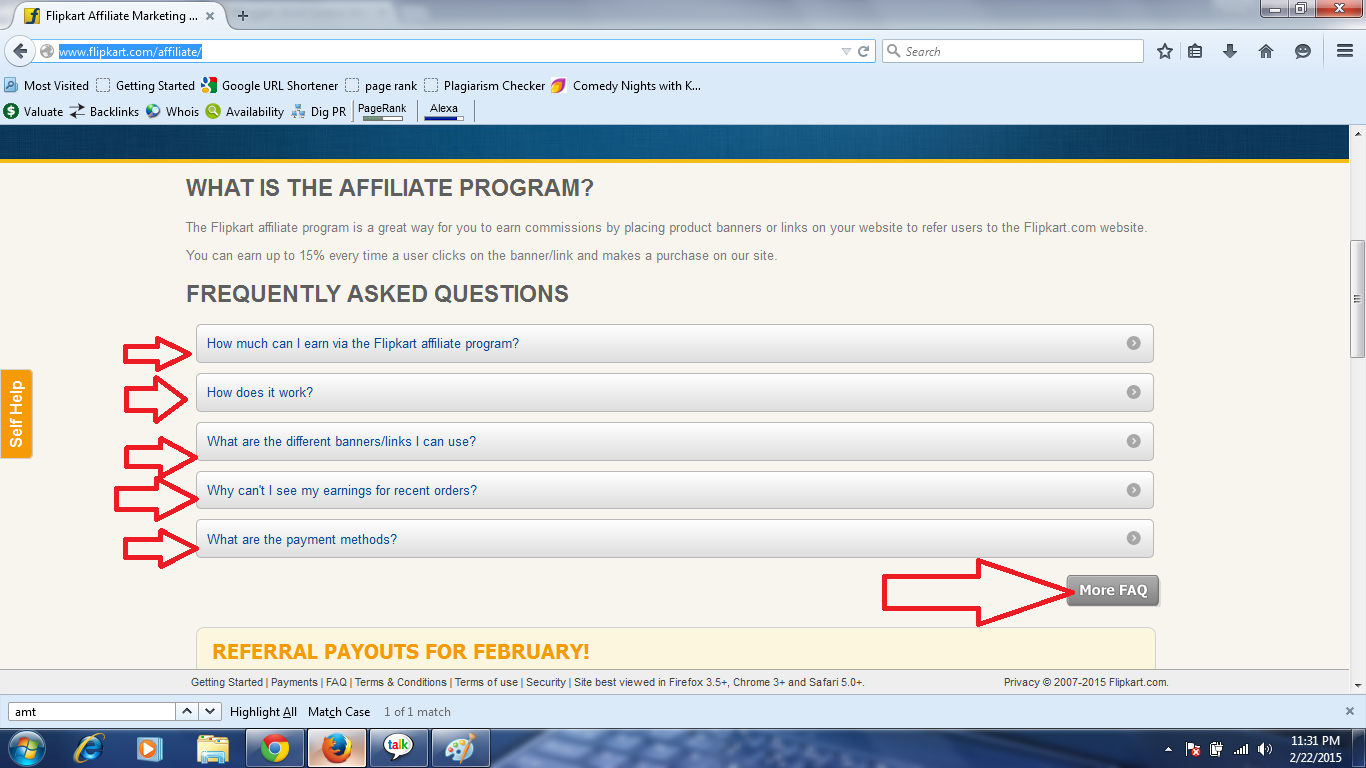The height and width of the screenshot is (768, 1366).
Task: Open the Self Help side tab
Action: click(x=16, y=414)
